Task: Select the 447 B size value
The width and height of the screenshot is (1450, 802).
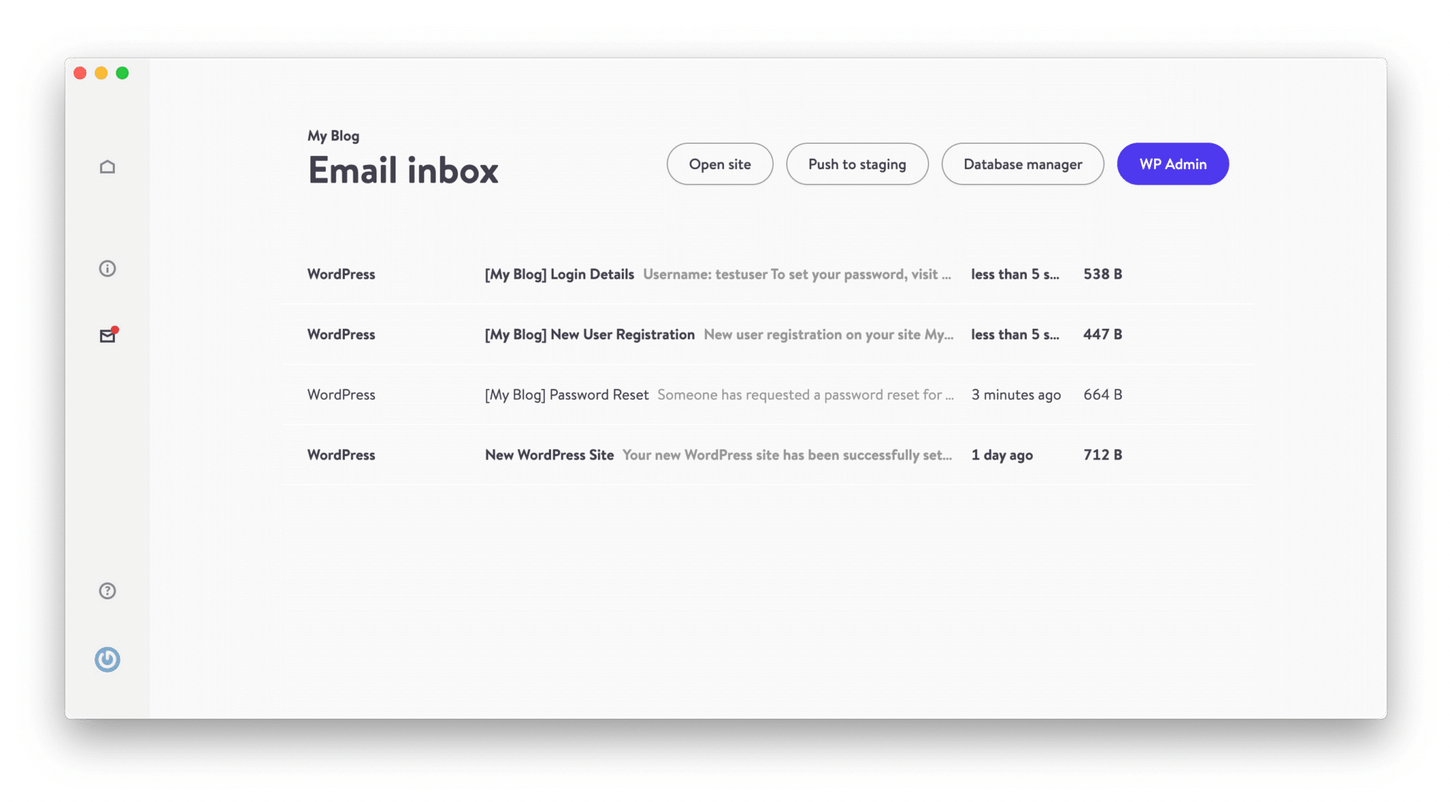Action: click(x=1103, y=334)
